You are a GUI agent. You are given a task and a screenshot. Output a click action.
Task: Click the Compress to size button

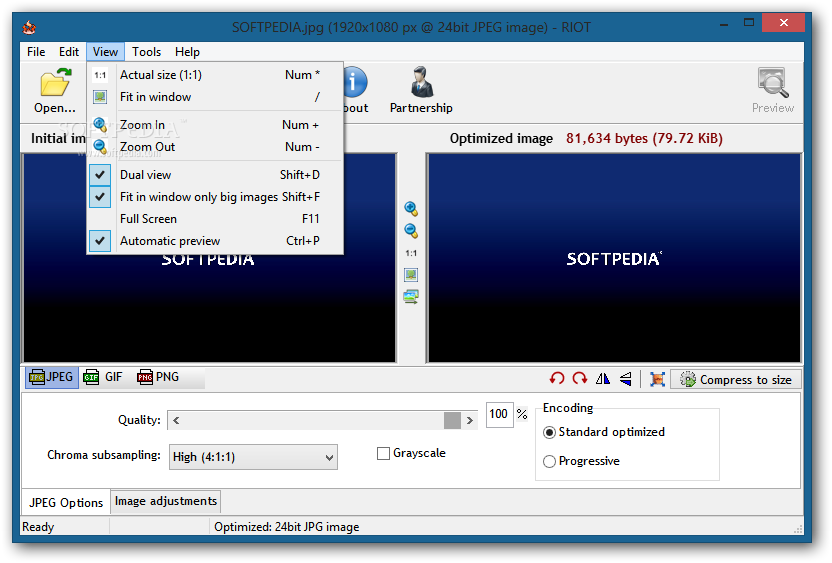point(736,379)
